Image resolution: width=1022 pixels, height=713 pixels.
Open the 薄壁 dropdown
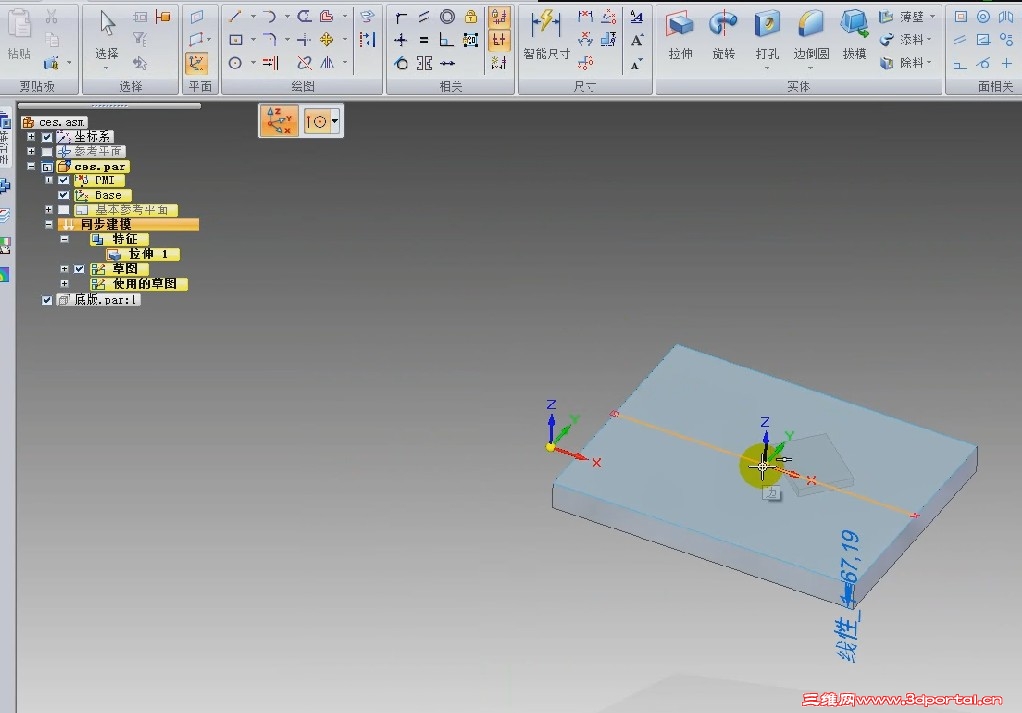coord(933,16)
